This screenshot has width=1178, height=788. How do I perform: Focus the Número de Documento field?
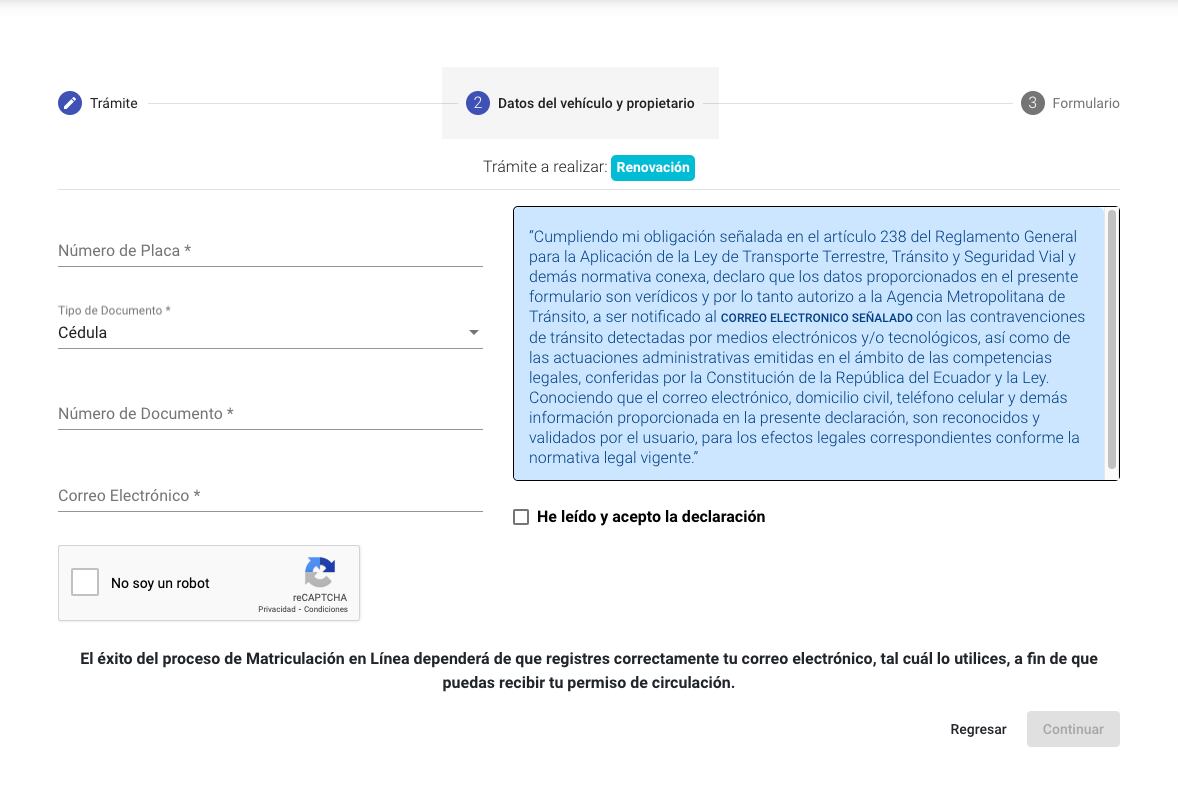point(270,414)
